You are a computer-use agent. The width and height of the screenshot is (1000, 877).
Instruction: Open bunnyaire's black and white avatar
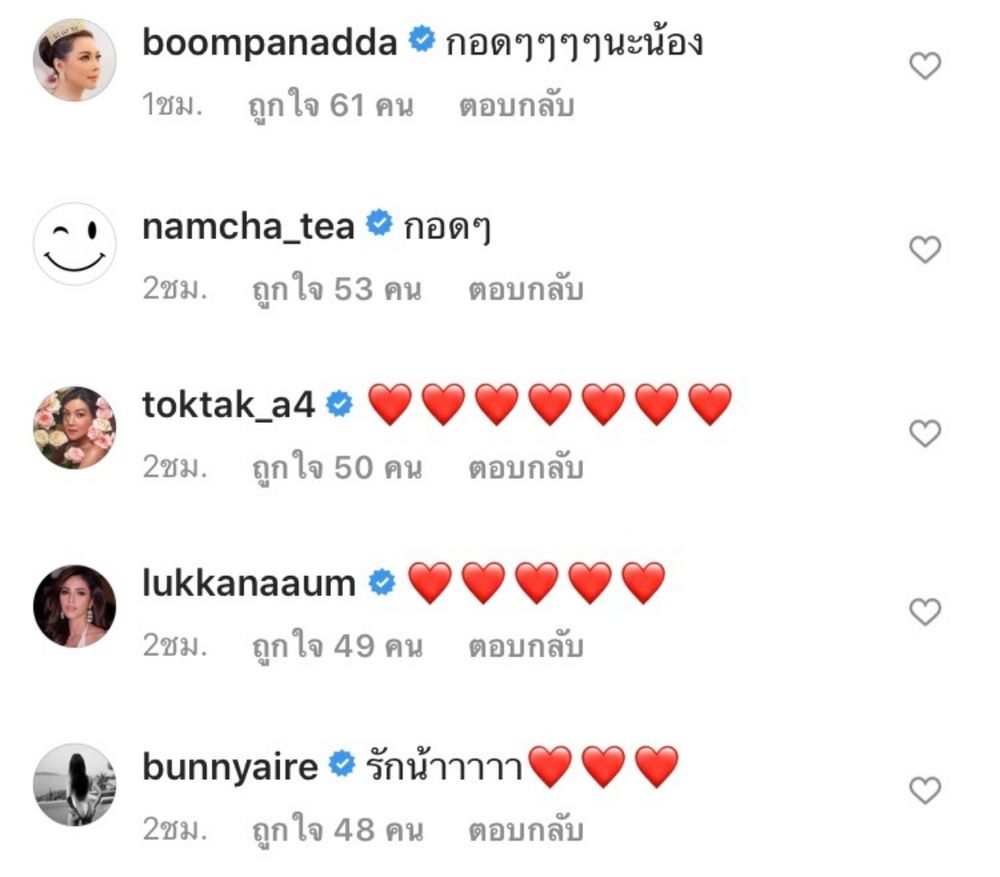click(x=75, y=785)
